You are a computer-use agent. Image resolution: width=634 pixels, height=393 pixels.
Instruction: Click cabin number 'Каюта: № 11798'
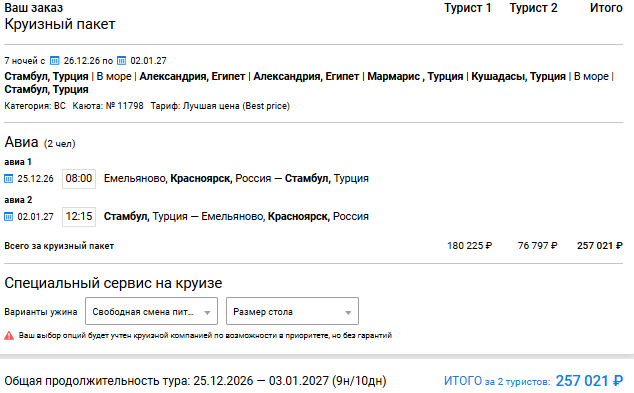[x=108, y=106]
